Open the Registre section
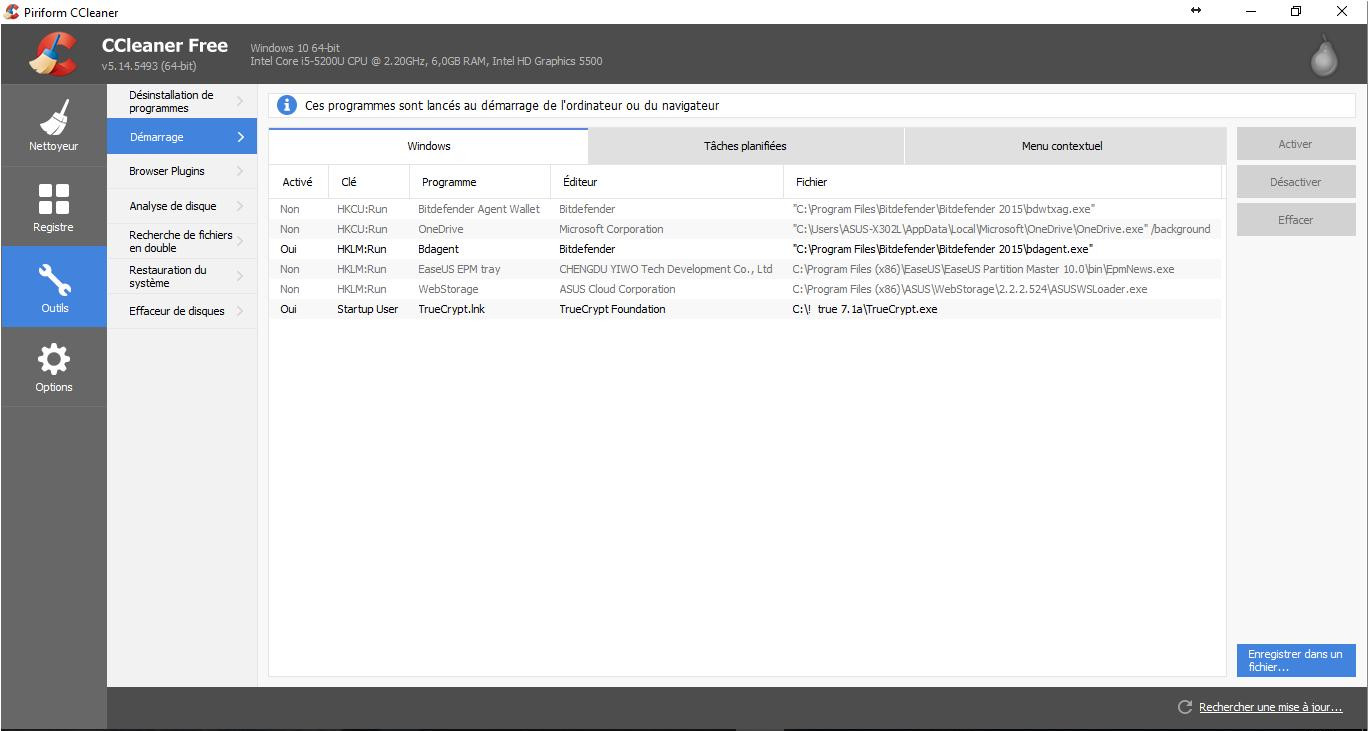 tap(54, 206)
